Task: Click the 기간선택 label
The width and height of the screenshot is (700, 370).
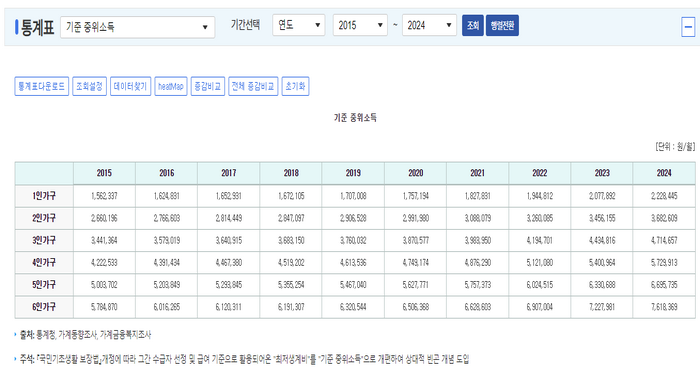Action: 245,24
